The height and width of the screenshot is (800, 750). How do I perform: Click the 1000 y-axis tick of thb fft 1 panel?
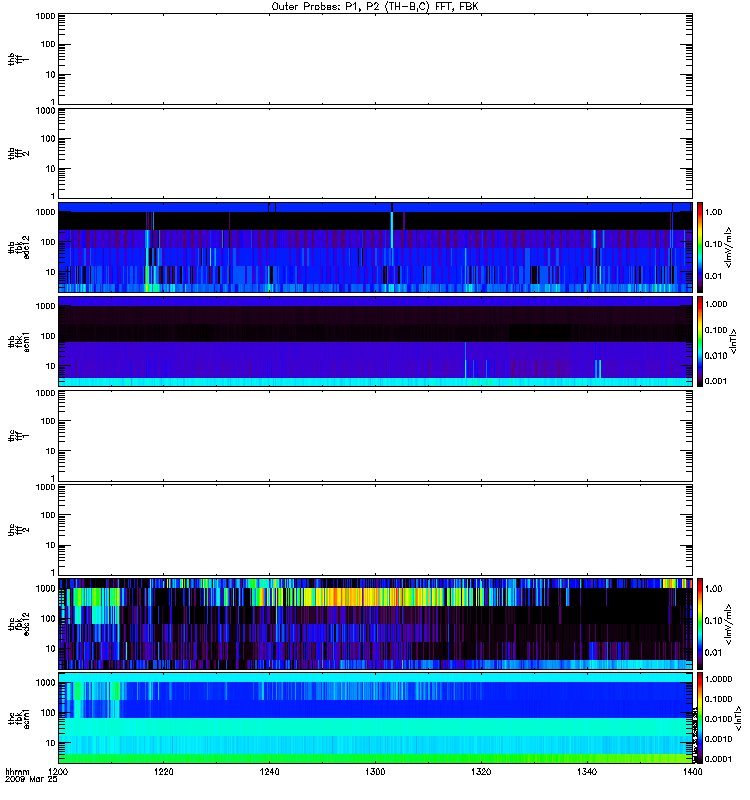pyautogui.click(x=45, y=16)
